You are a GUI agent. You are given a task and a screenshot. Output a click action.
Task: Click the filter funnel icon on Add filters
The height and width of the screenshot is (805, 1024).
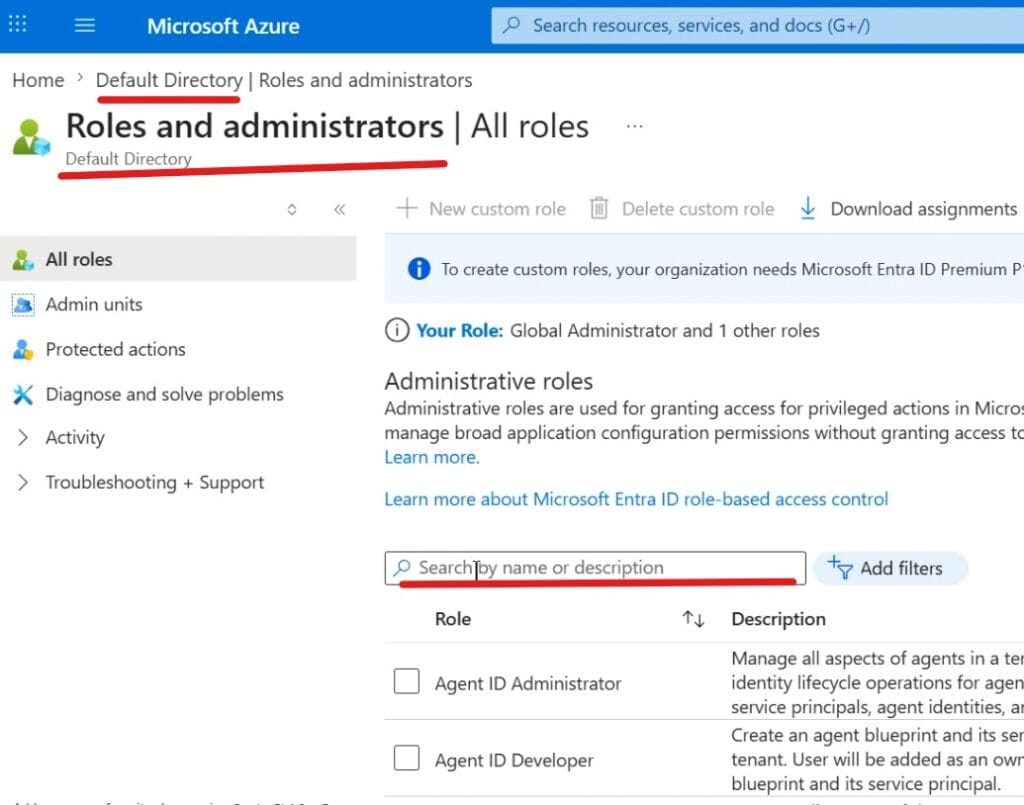[840, 567]
